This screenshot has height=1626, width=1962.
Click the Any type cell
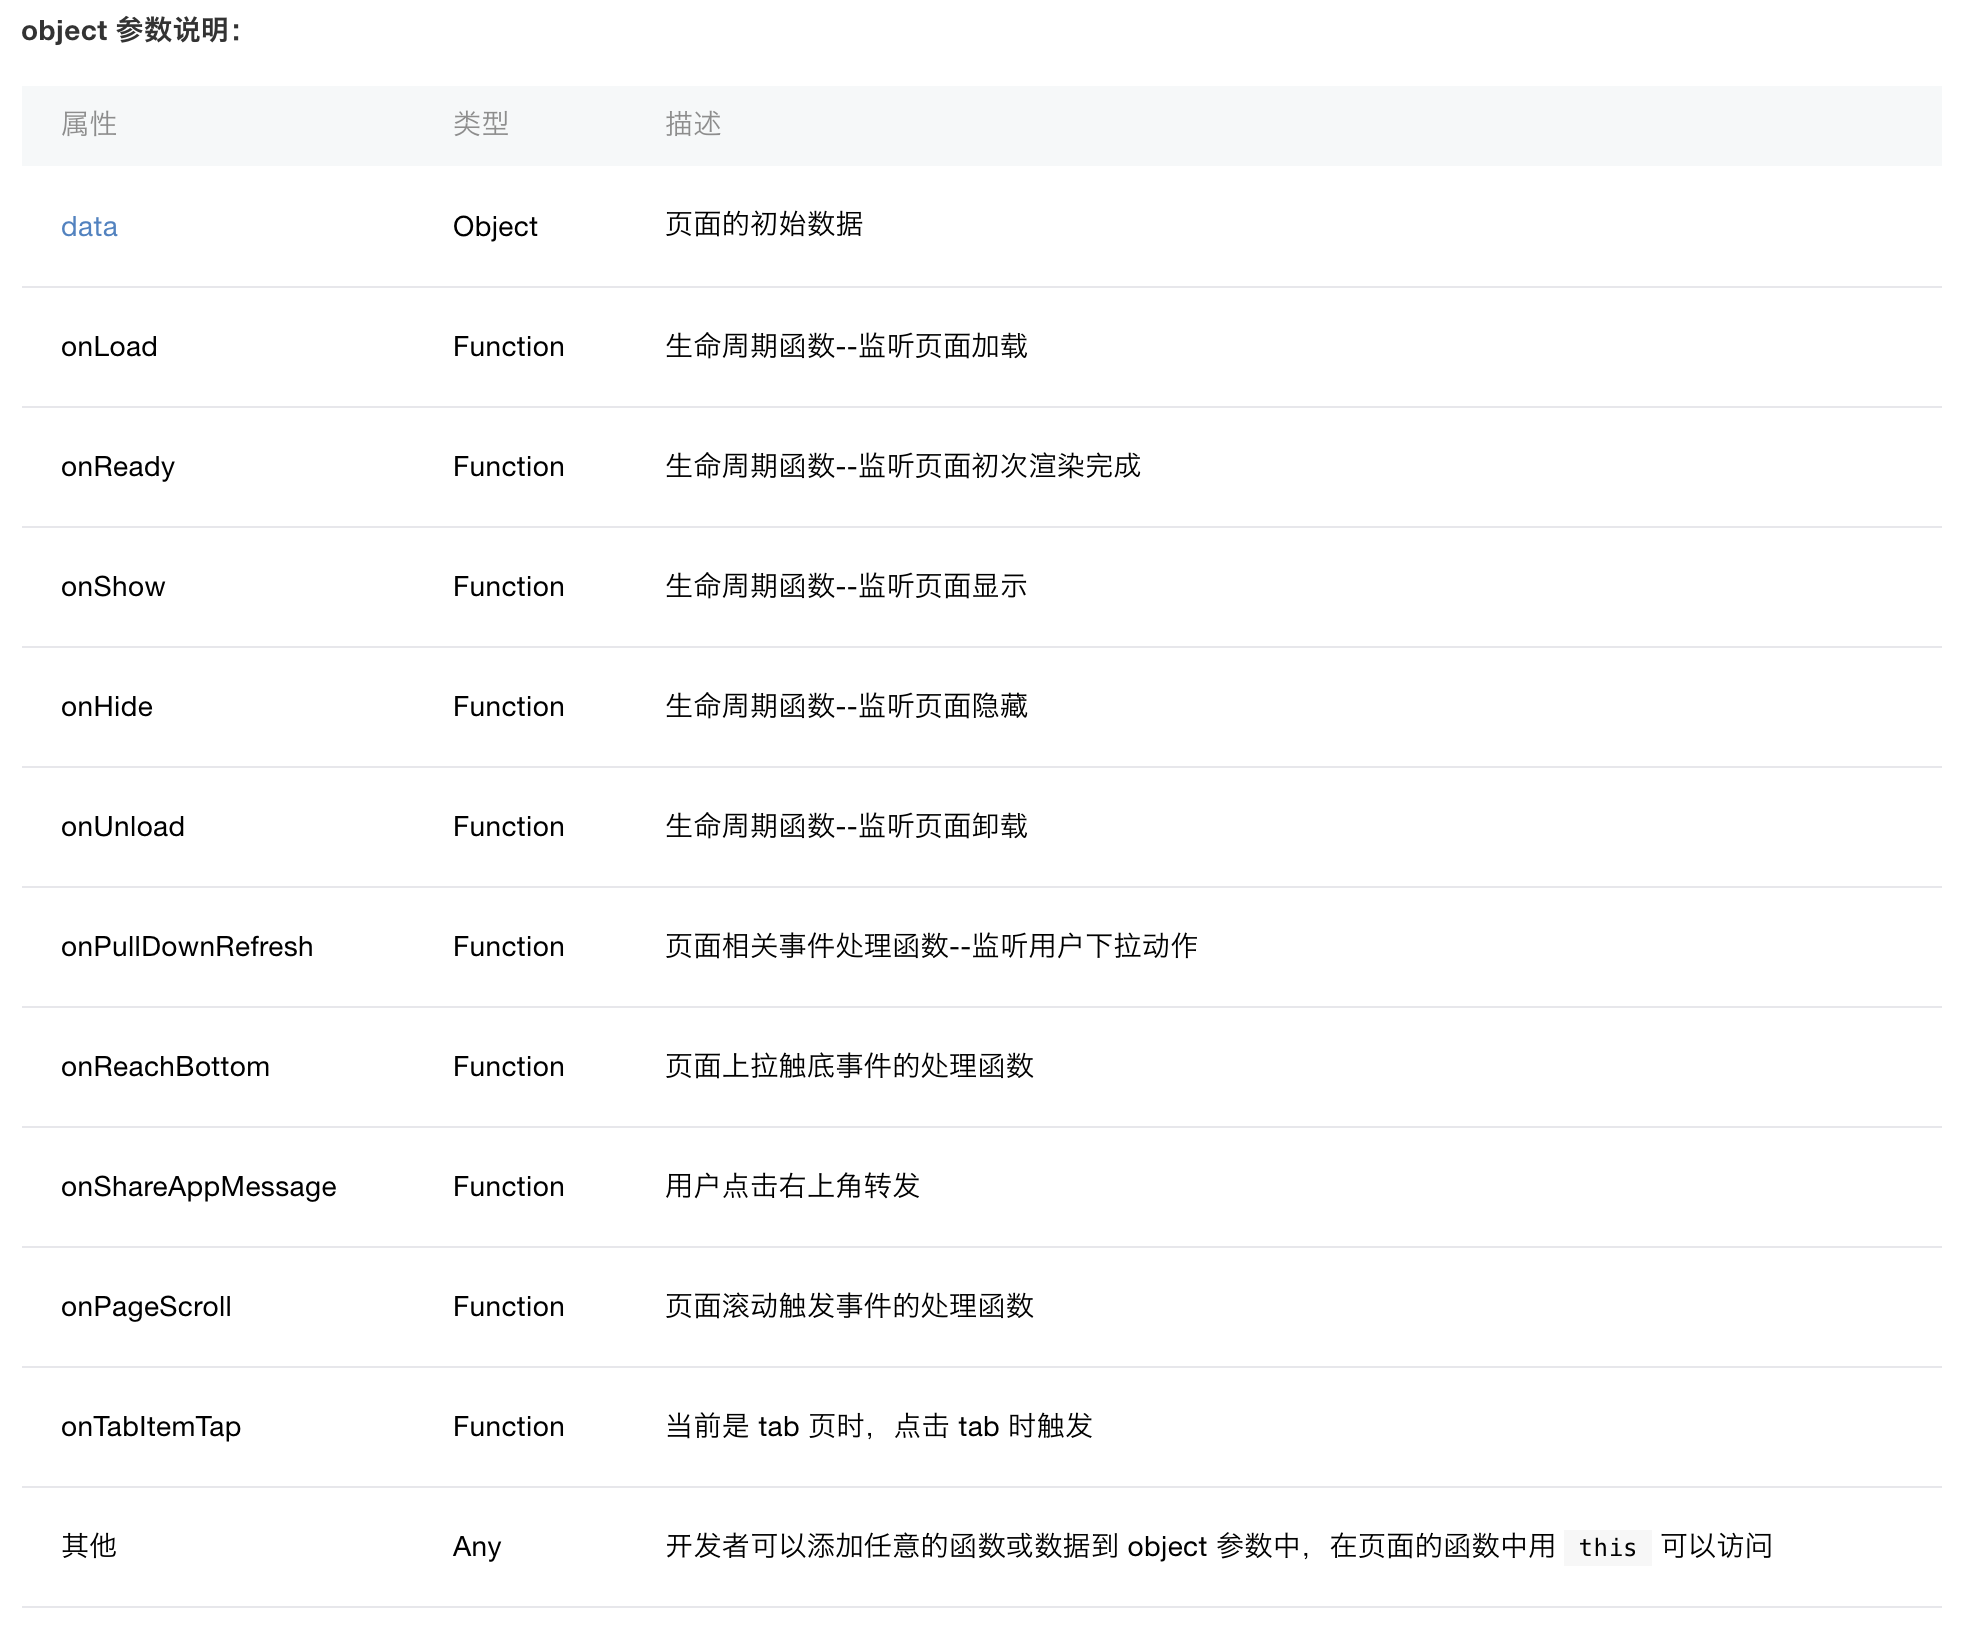477,1547
